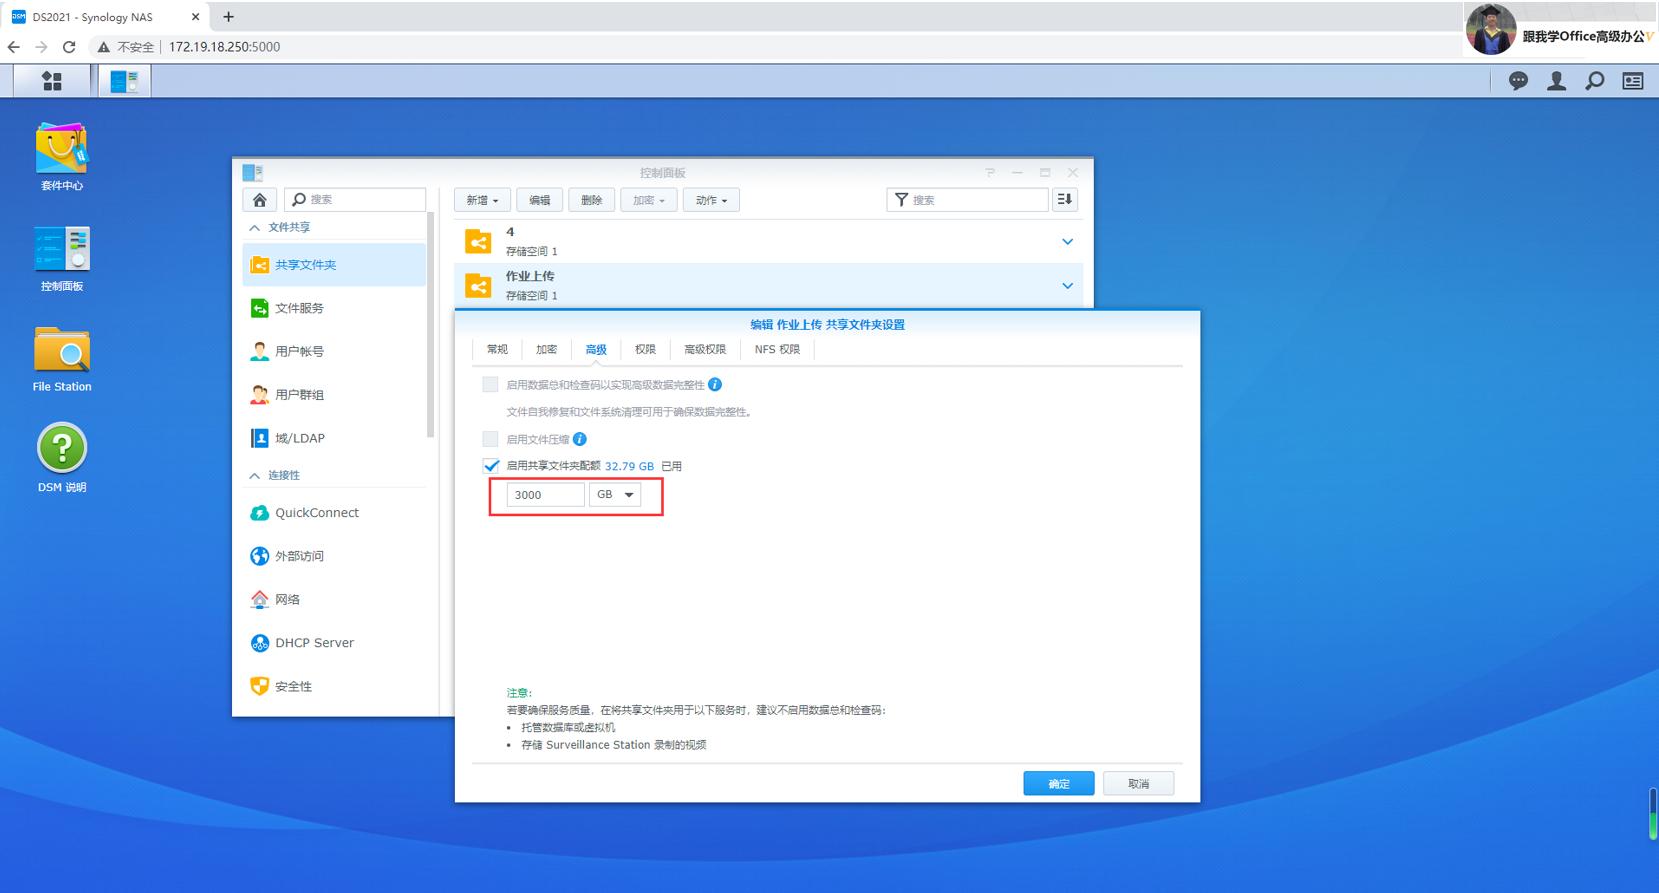Open 网络 settings in the sidebar

(334, 599)
